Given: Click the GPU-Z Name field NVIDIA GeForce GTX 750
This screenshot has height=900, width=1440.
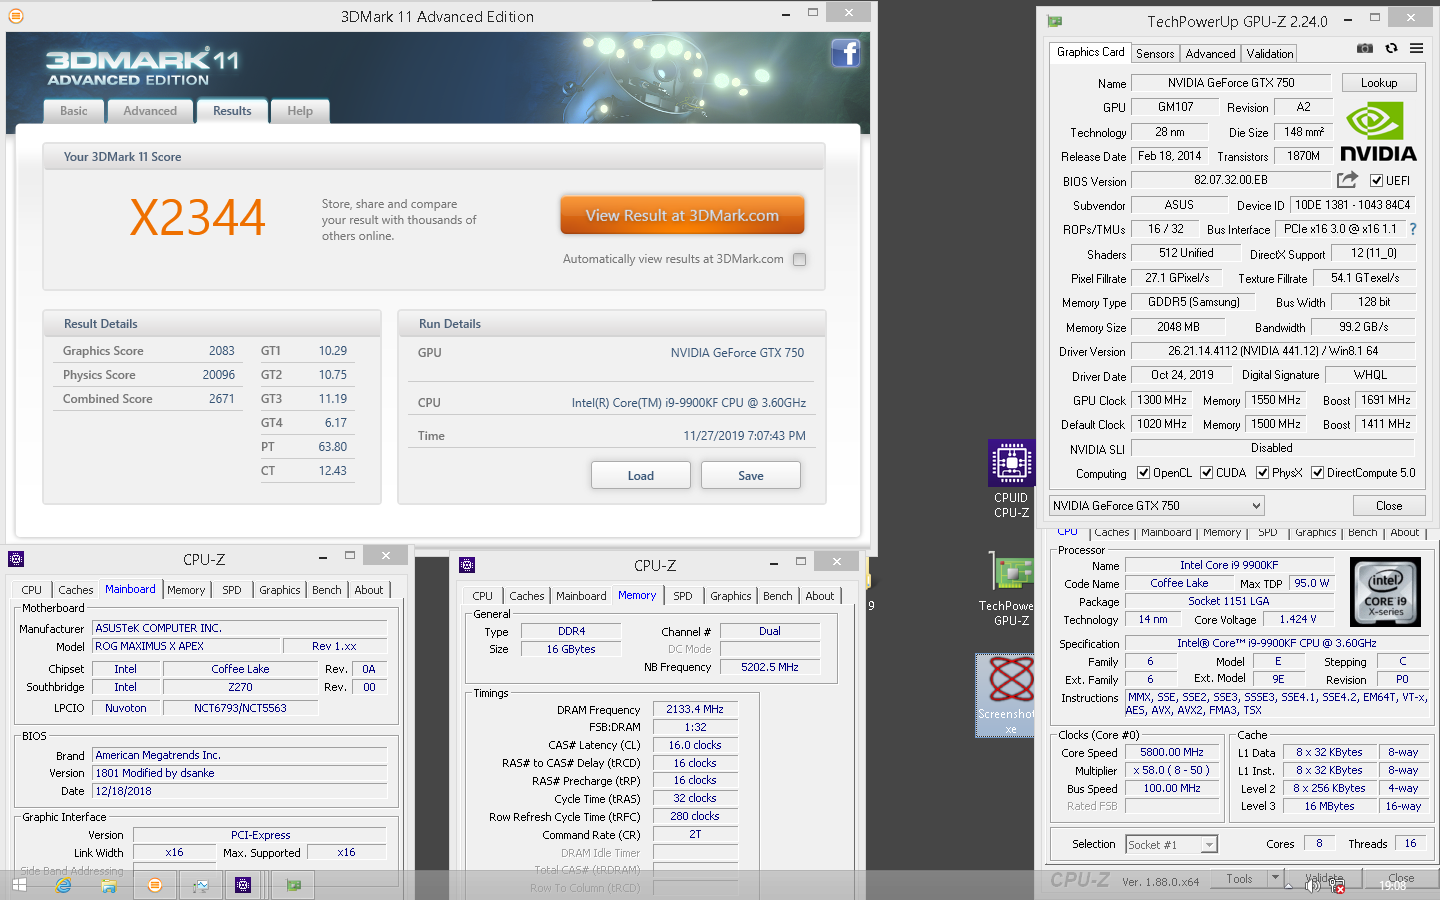Looking at the screenshot, I should click(1231, 83).
